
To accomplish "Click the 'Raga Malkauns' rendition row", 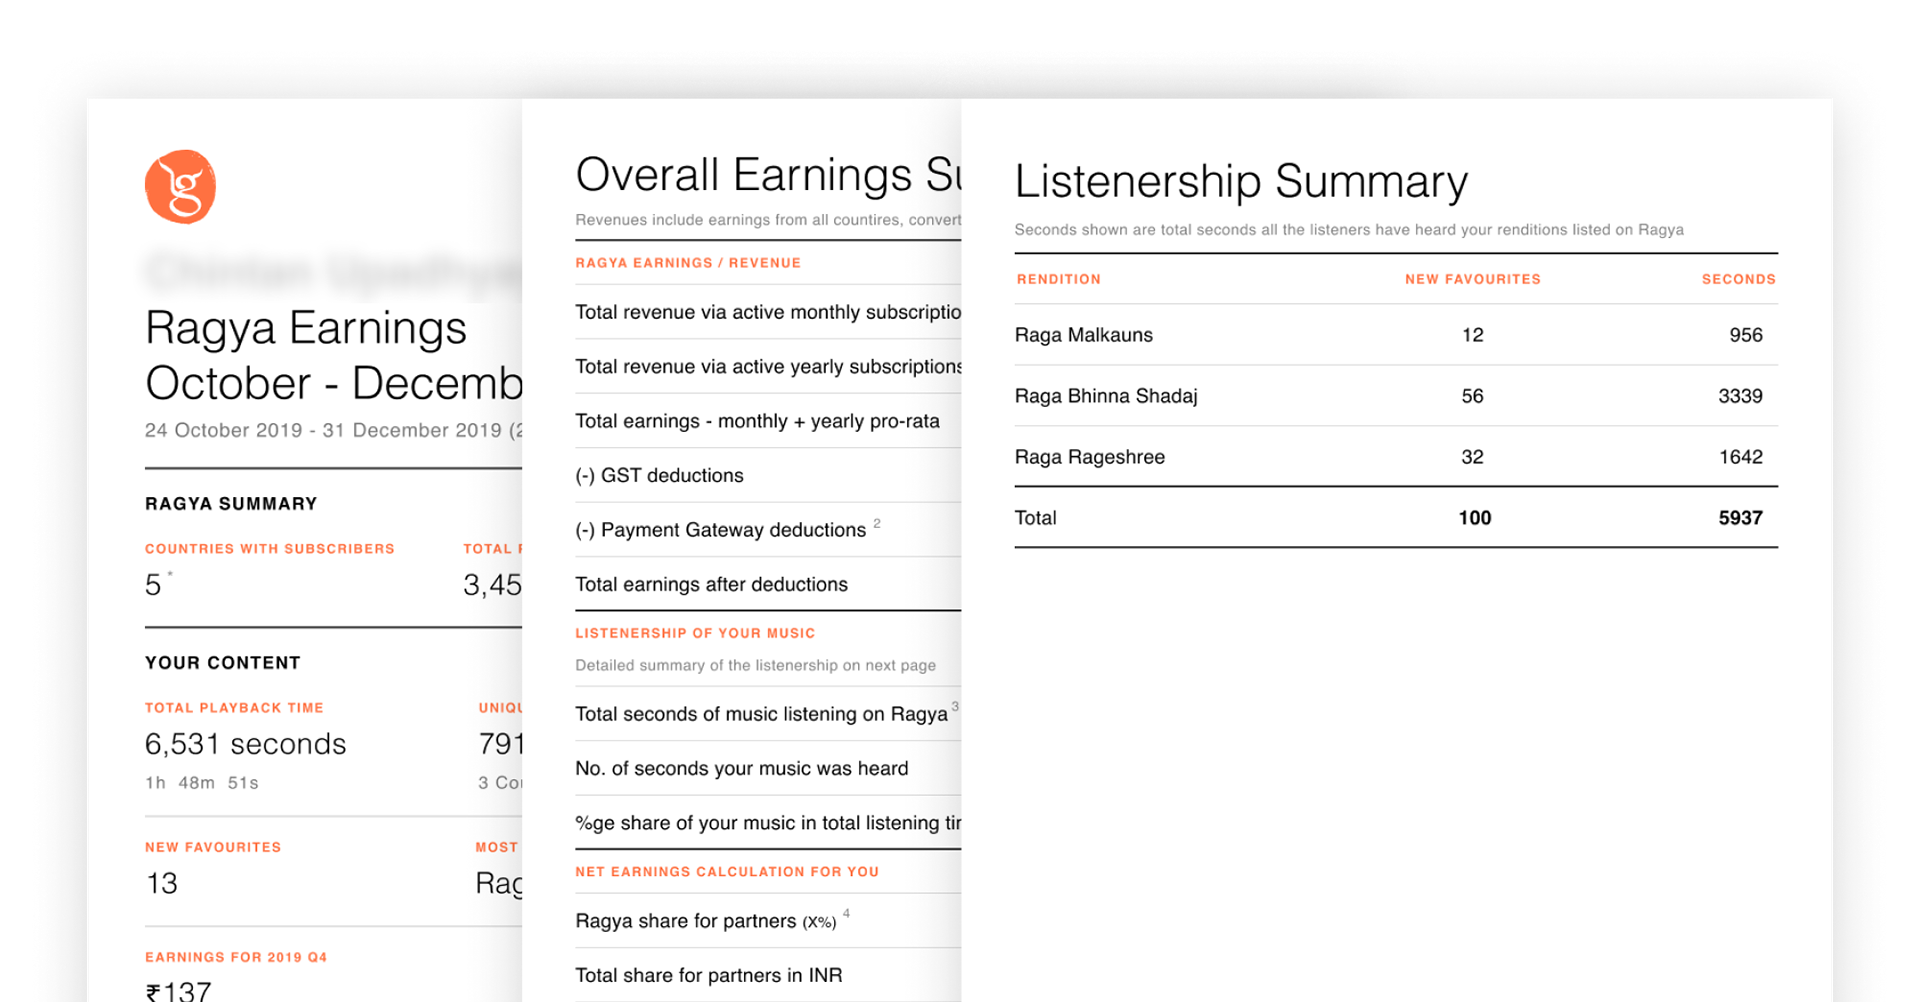I will [1396, 335].
